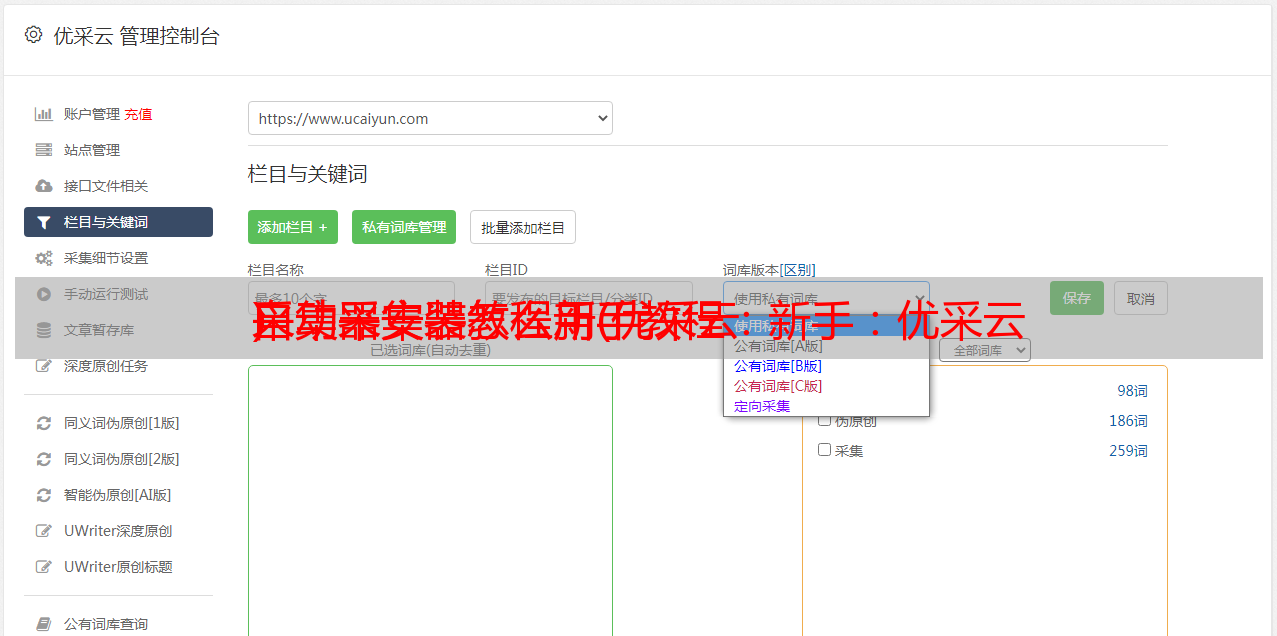The image size is (1277, 636).
Task: Focus the 栏目名称 input field
Action: click(x=351, y=298)
